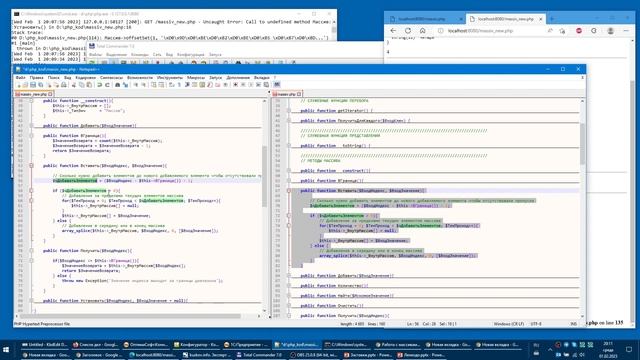Click the last Notepad++ toolbar icon
This screenshot has height=360, width=640.
[277, 84]
